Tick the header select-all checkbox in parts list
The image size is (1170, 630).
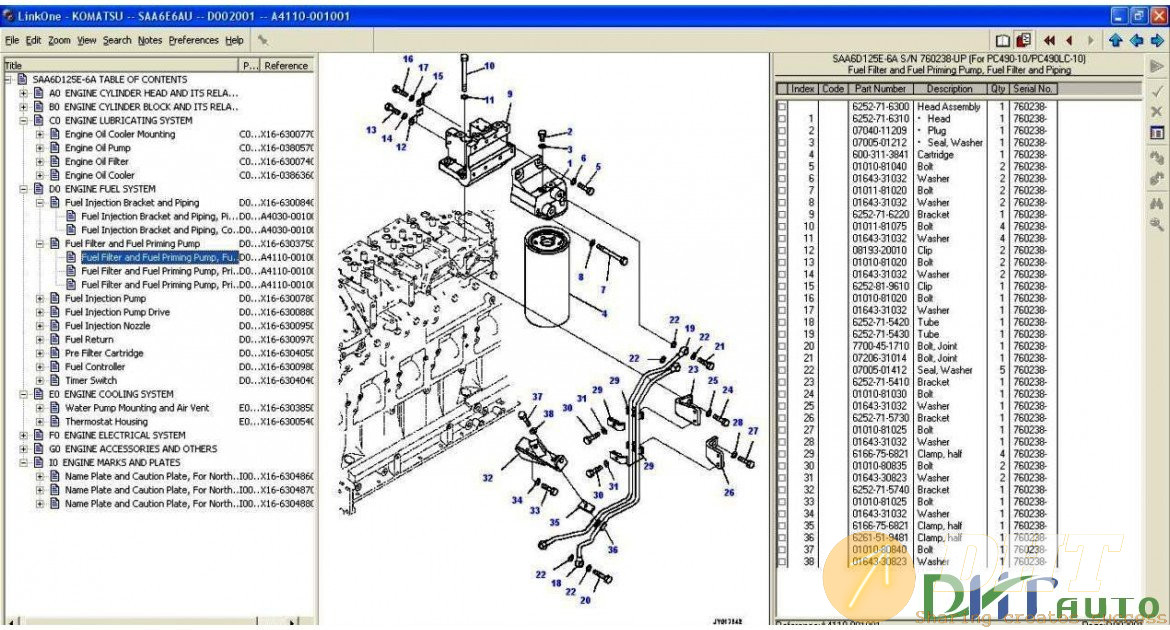782,89
